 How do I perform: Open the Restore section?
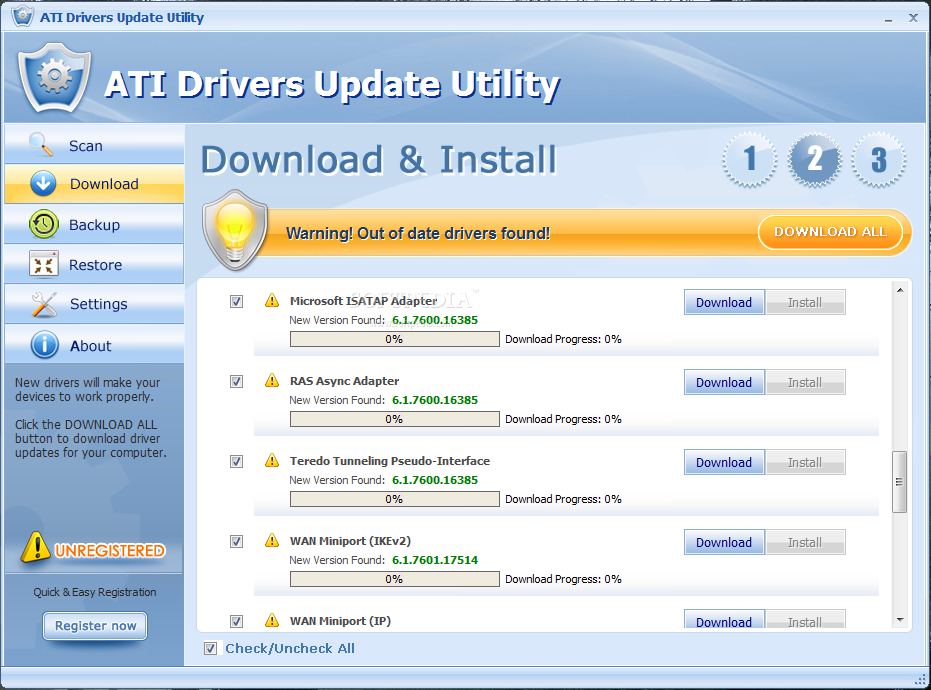pos(94,264)
